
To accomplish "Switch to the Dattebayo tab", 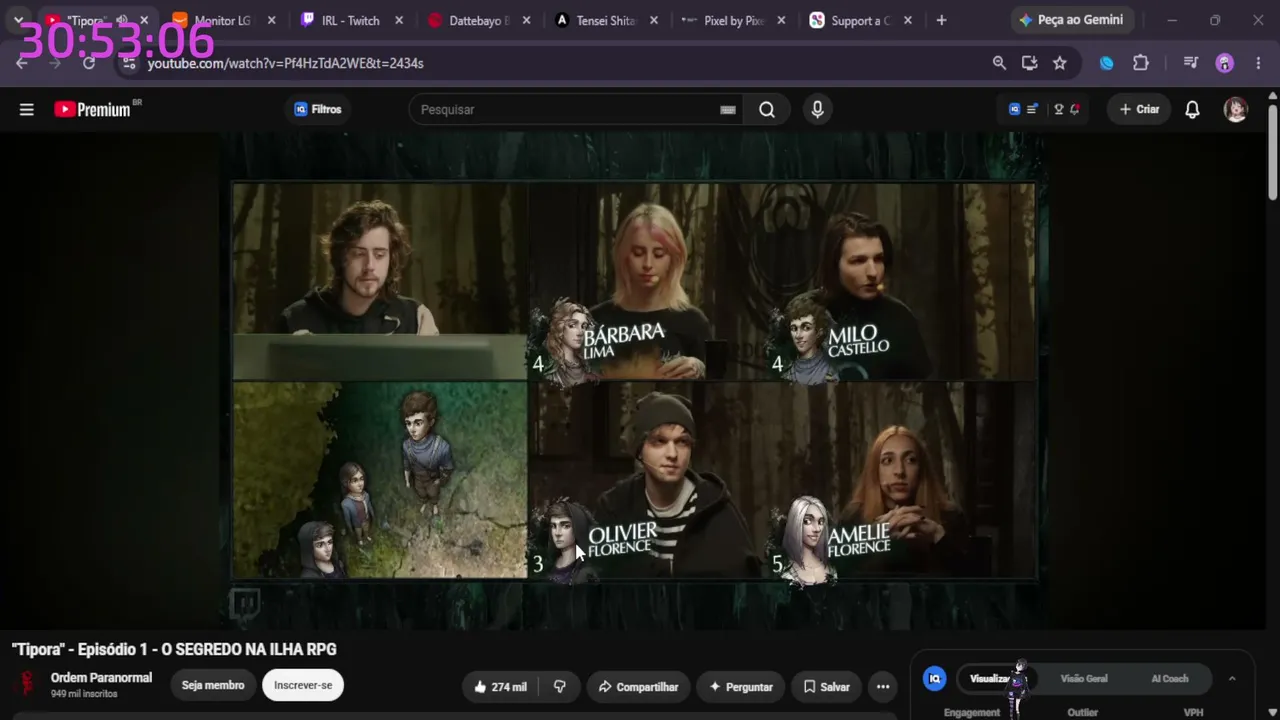I will (x=481, y=20).
